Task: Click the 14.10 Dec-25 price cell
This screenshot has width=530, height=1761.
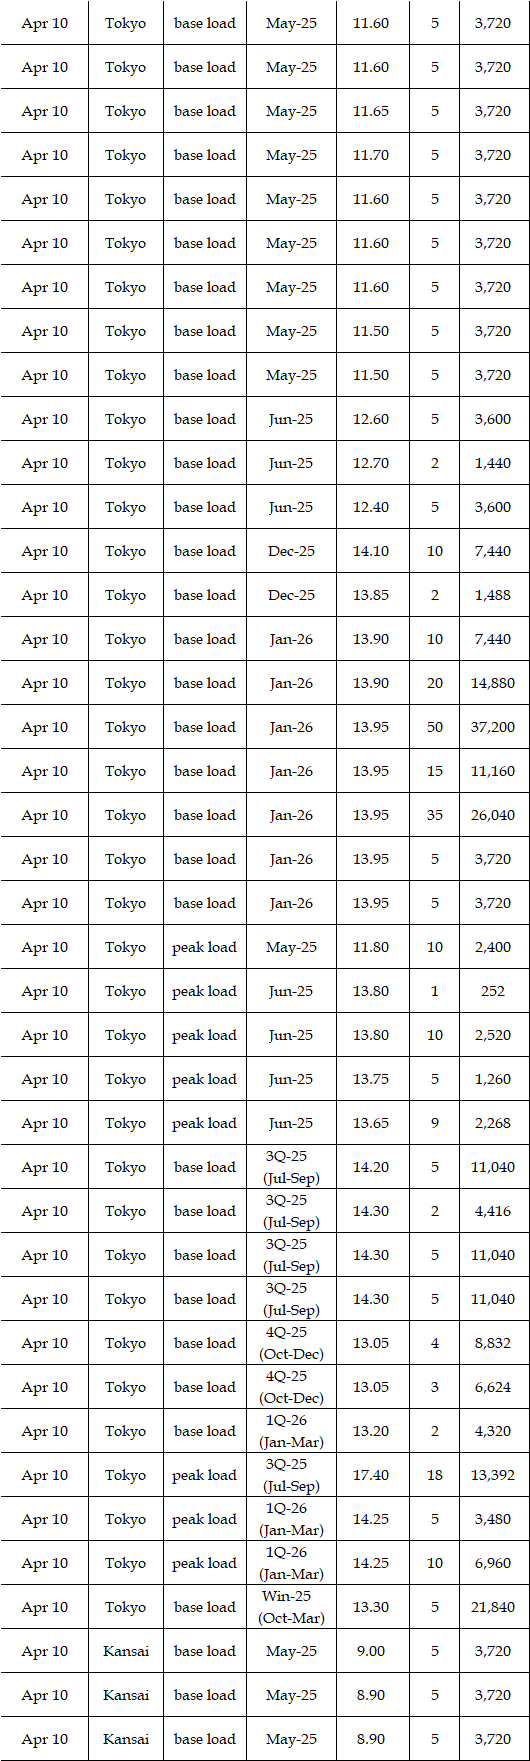Action: (372, 551)
